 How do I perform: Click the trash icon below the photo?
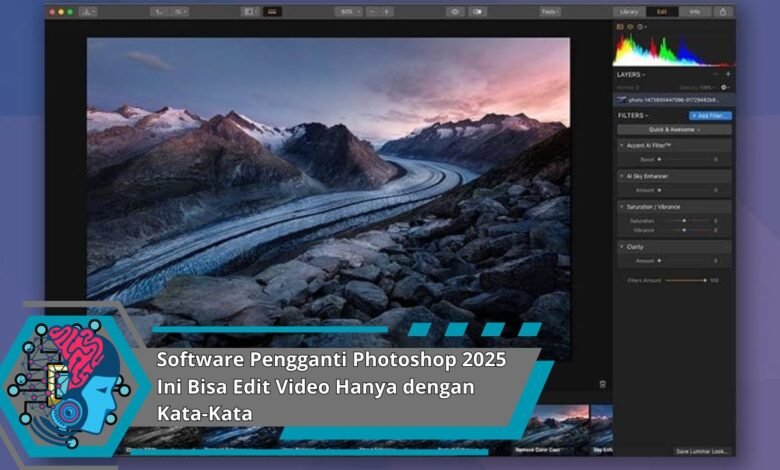click(x=602, y=384)
